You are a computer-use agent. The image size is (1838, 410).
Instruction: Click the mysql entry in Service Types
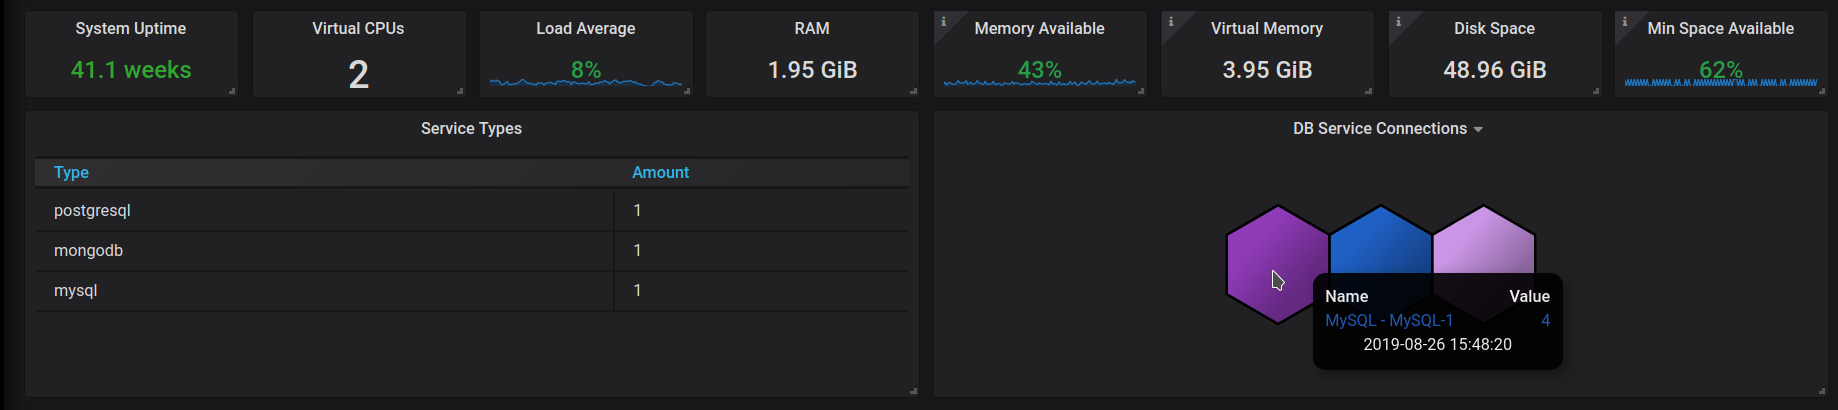coord(76,291)
